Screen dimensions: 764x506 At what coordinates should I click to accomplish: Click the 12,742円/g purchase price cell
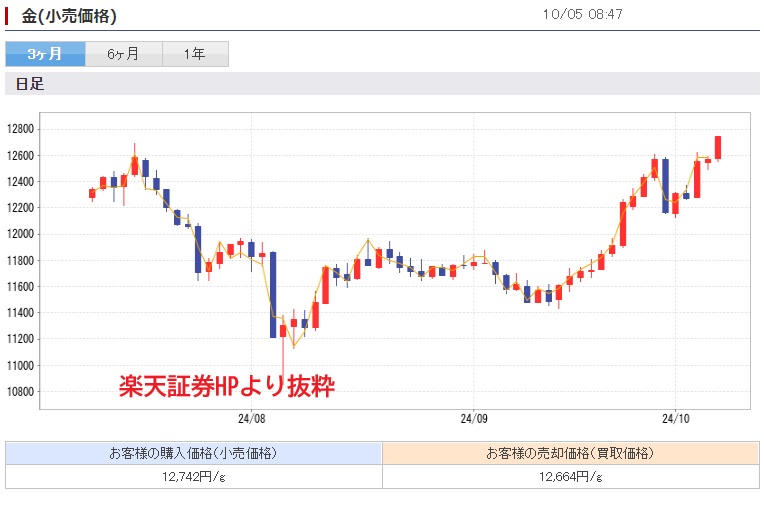tap(193, 476)
